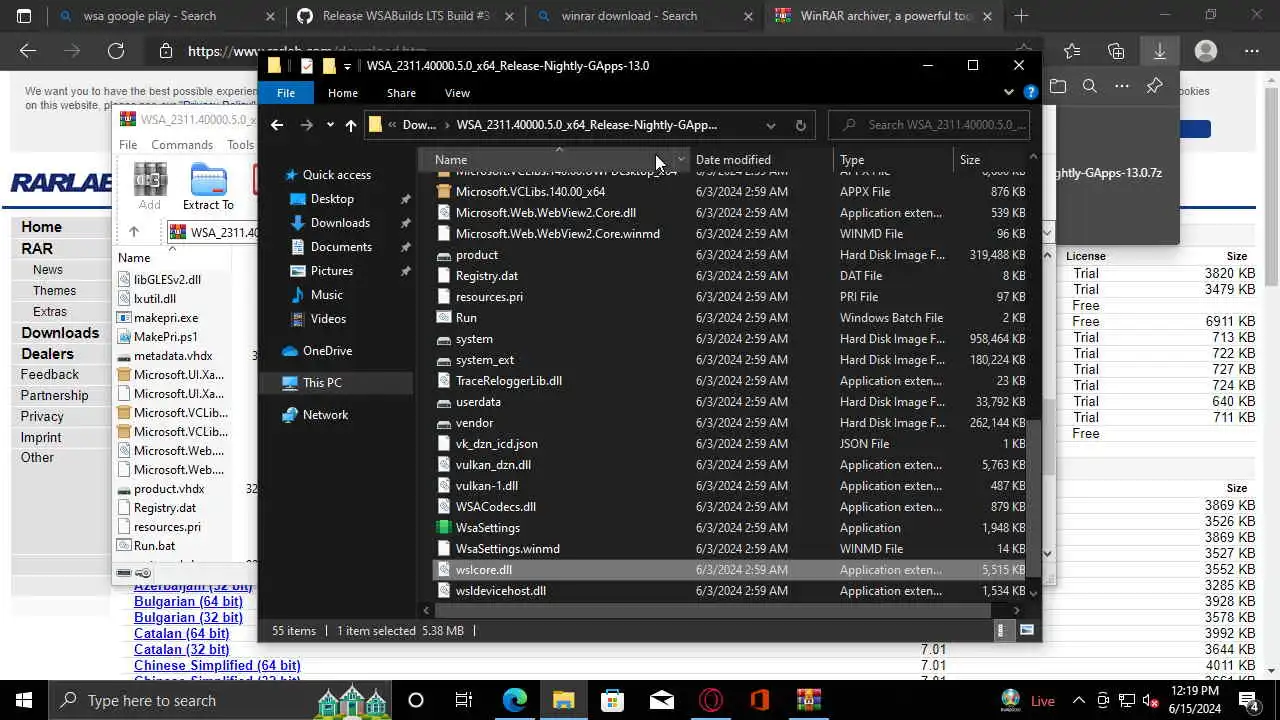Pin the Edge downloads panel

1154,87
